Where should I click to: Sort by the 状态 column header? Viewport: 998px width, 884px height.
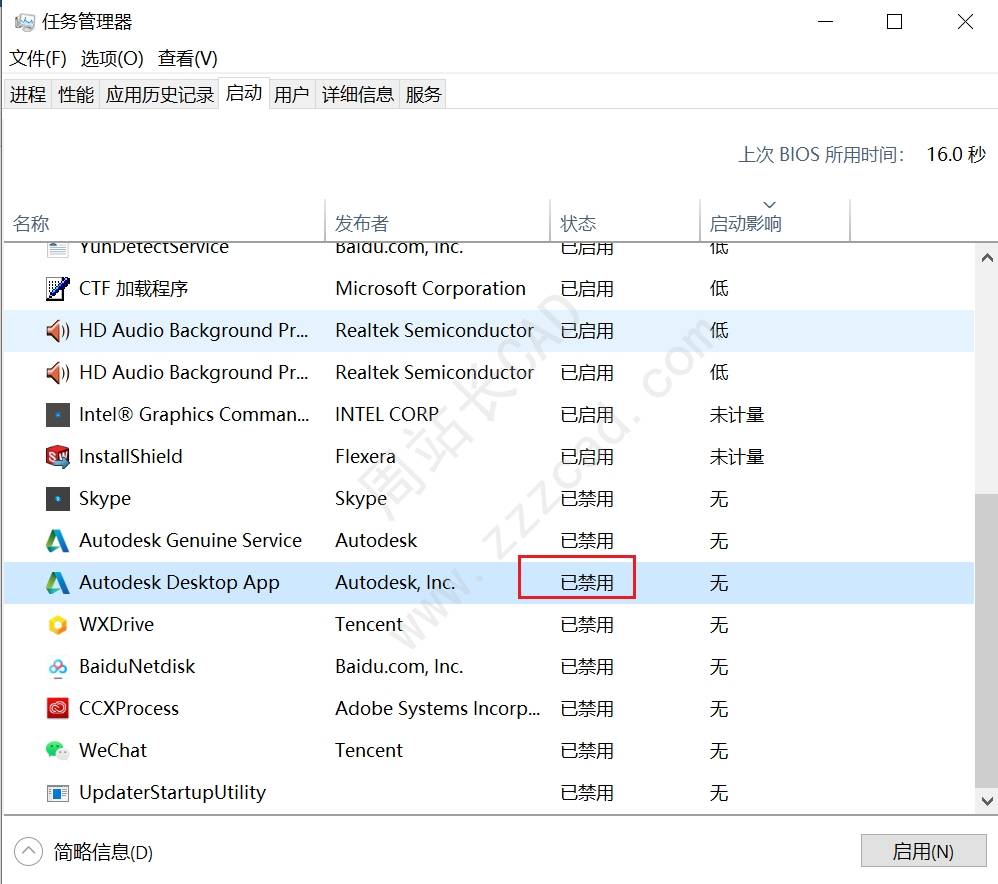(x=578, y=223)
